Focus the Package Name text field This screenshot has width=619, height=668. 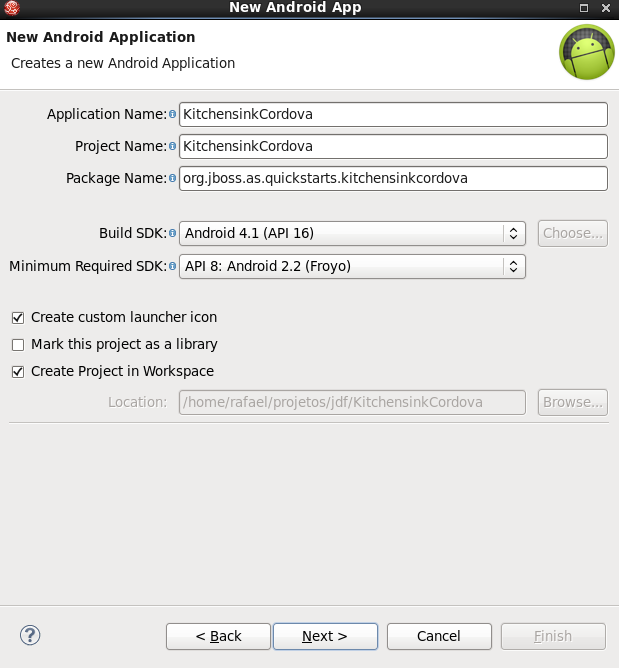click(x=393, y=178)
